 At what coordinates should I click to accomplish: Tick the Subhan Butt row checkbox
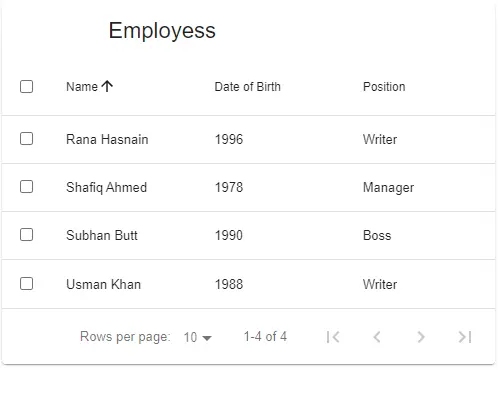coord(26,235)
